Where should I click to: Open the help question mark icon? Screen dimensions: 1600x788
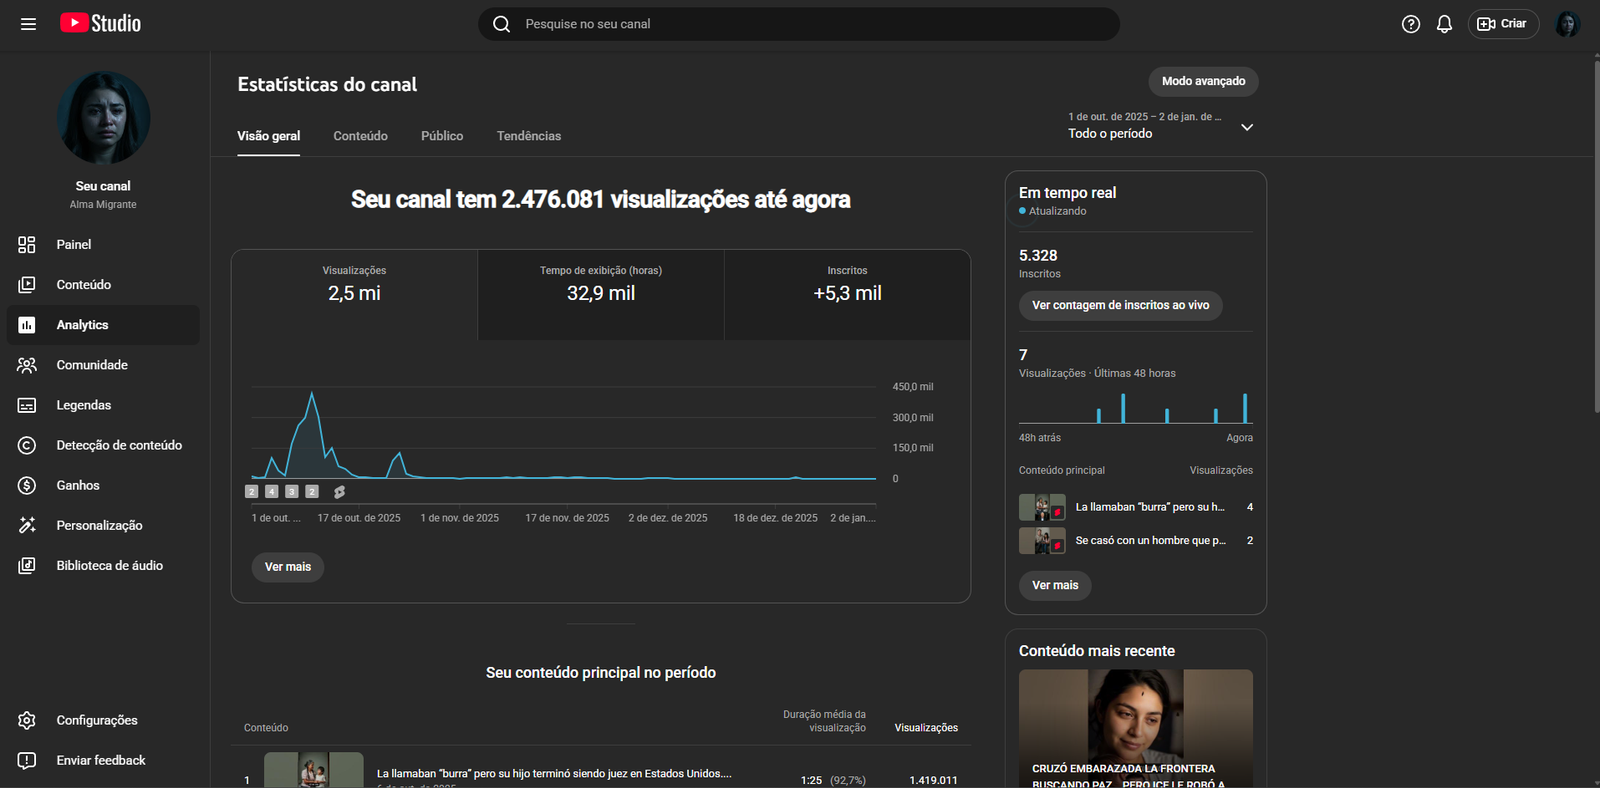click(x=1410, y=24)
